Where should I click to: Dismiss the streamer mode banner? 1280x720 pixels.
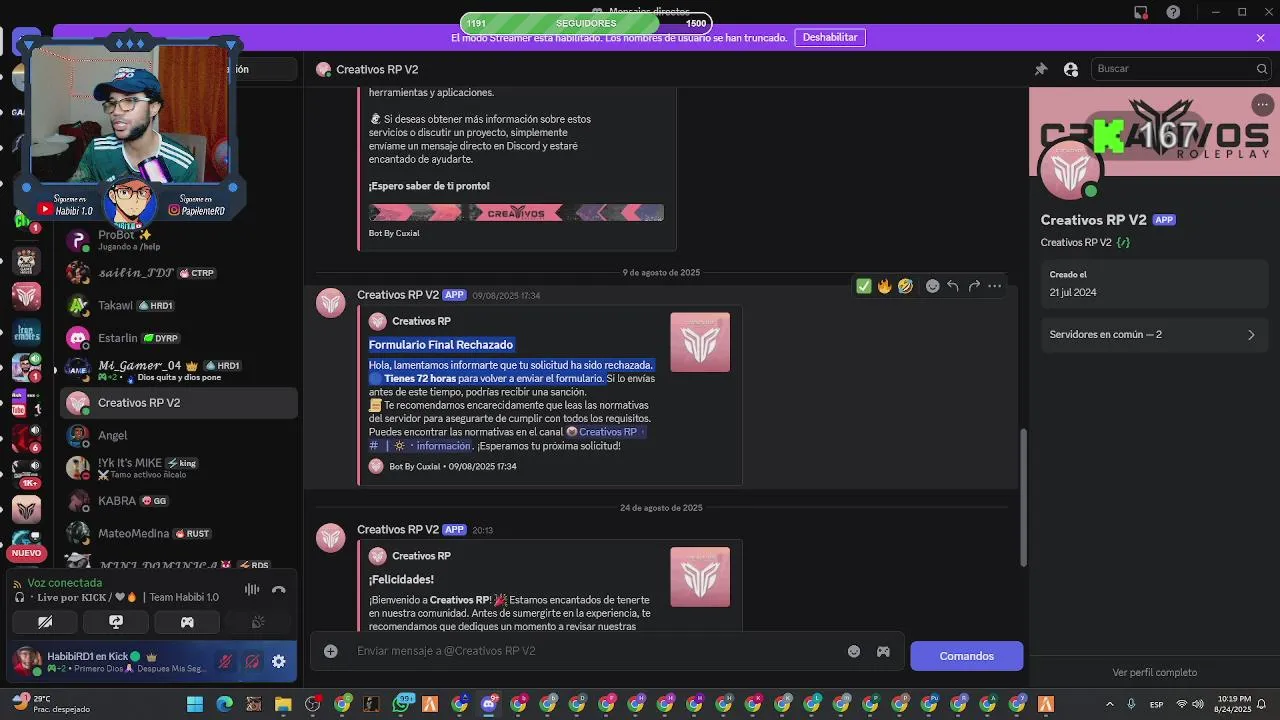tap(1261, 37)
